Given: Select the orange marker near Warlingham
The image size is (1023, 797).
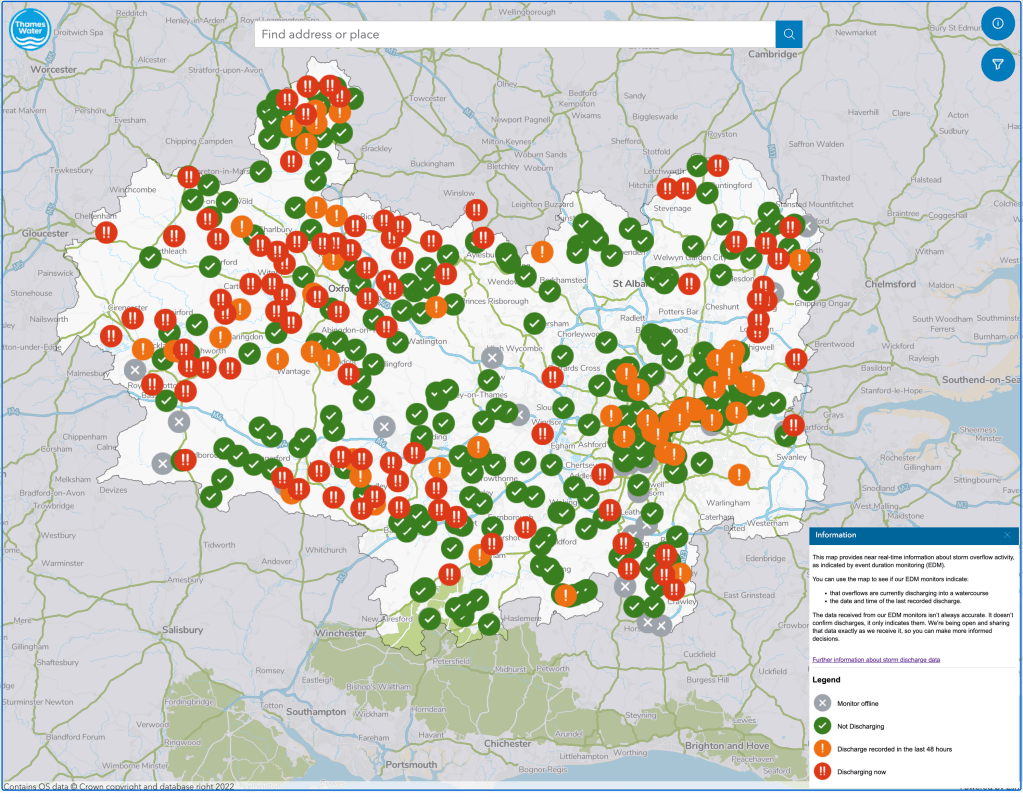Looking at the screenshot, I should [x=739, y=474].
